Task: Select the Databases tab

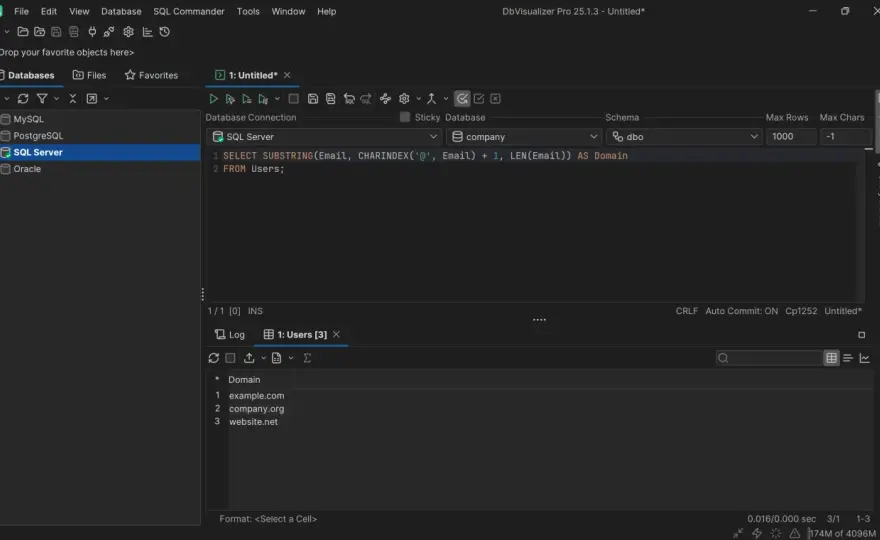Action: 28,75
